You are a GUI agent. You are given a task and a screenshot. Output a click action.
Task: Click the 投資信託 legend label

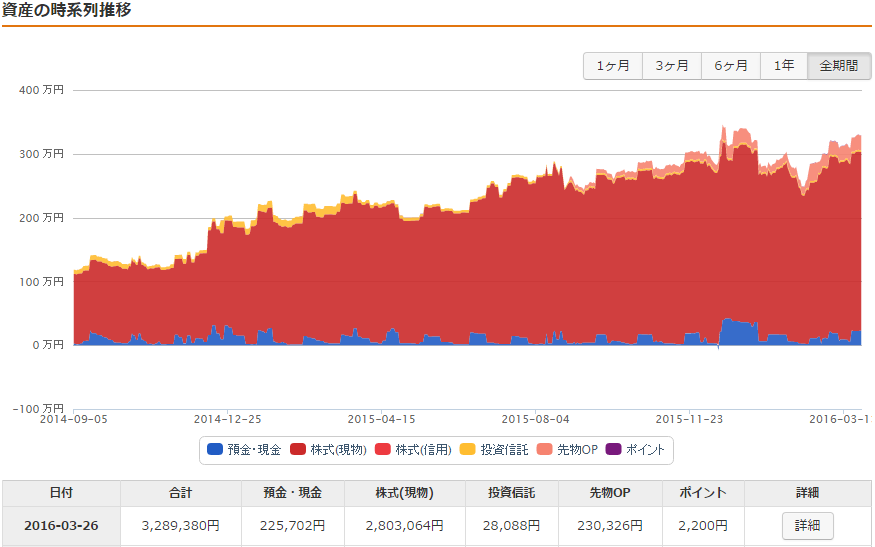(x=504, y=450)
